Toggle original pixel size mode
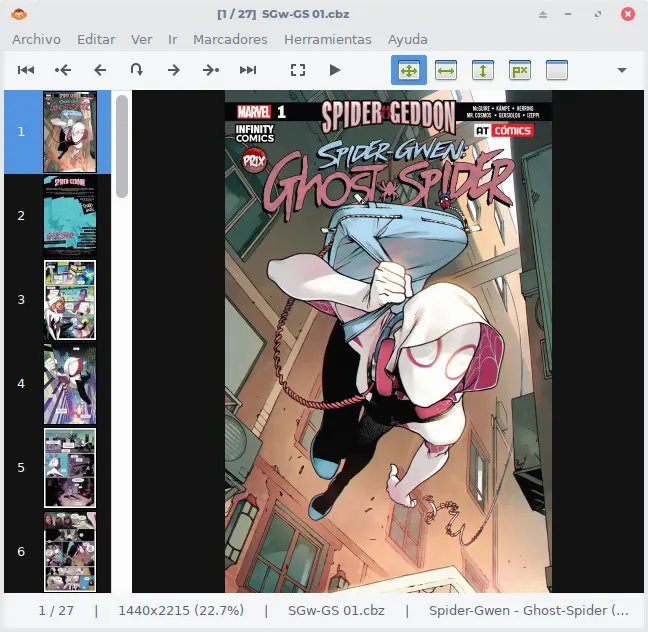Image resolution: width=648 pixels, height=632 pixels. tap(520, 70)
